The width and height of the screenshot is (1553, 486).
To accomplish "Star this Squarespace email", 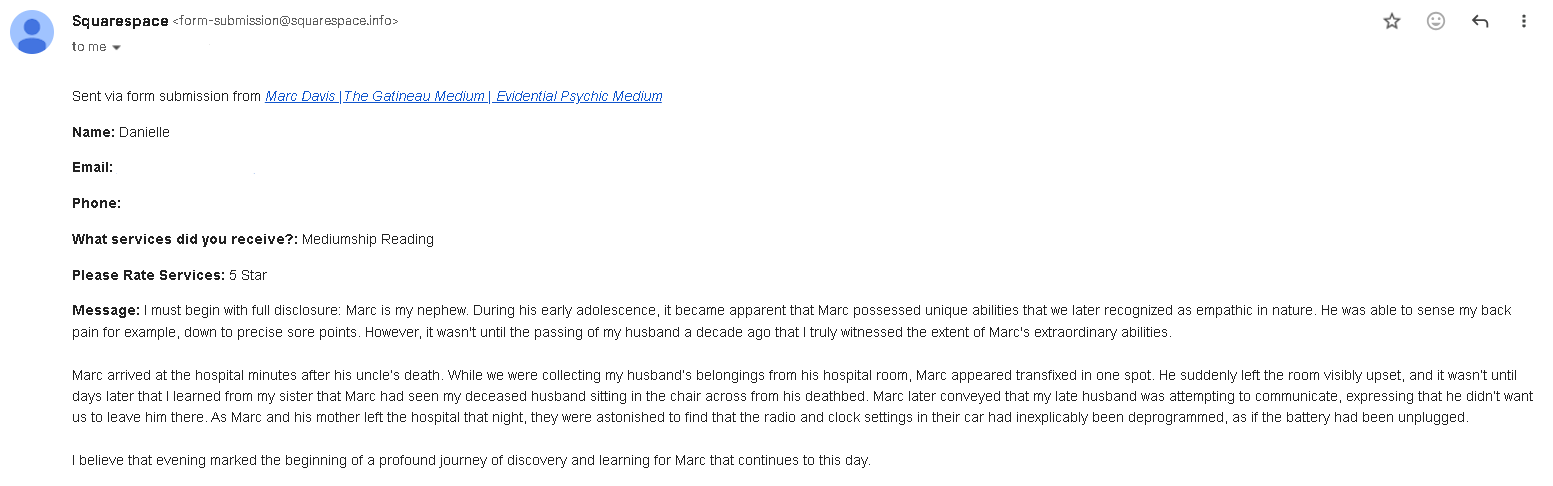I will [1391, 21].
